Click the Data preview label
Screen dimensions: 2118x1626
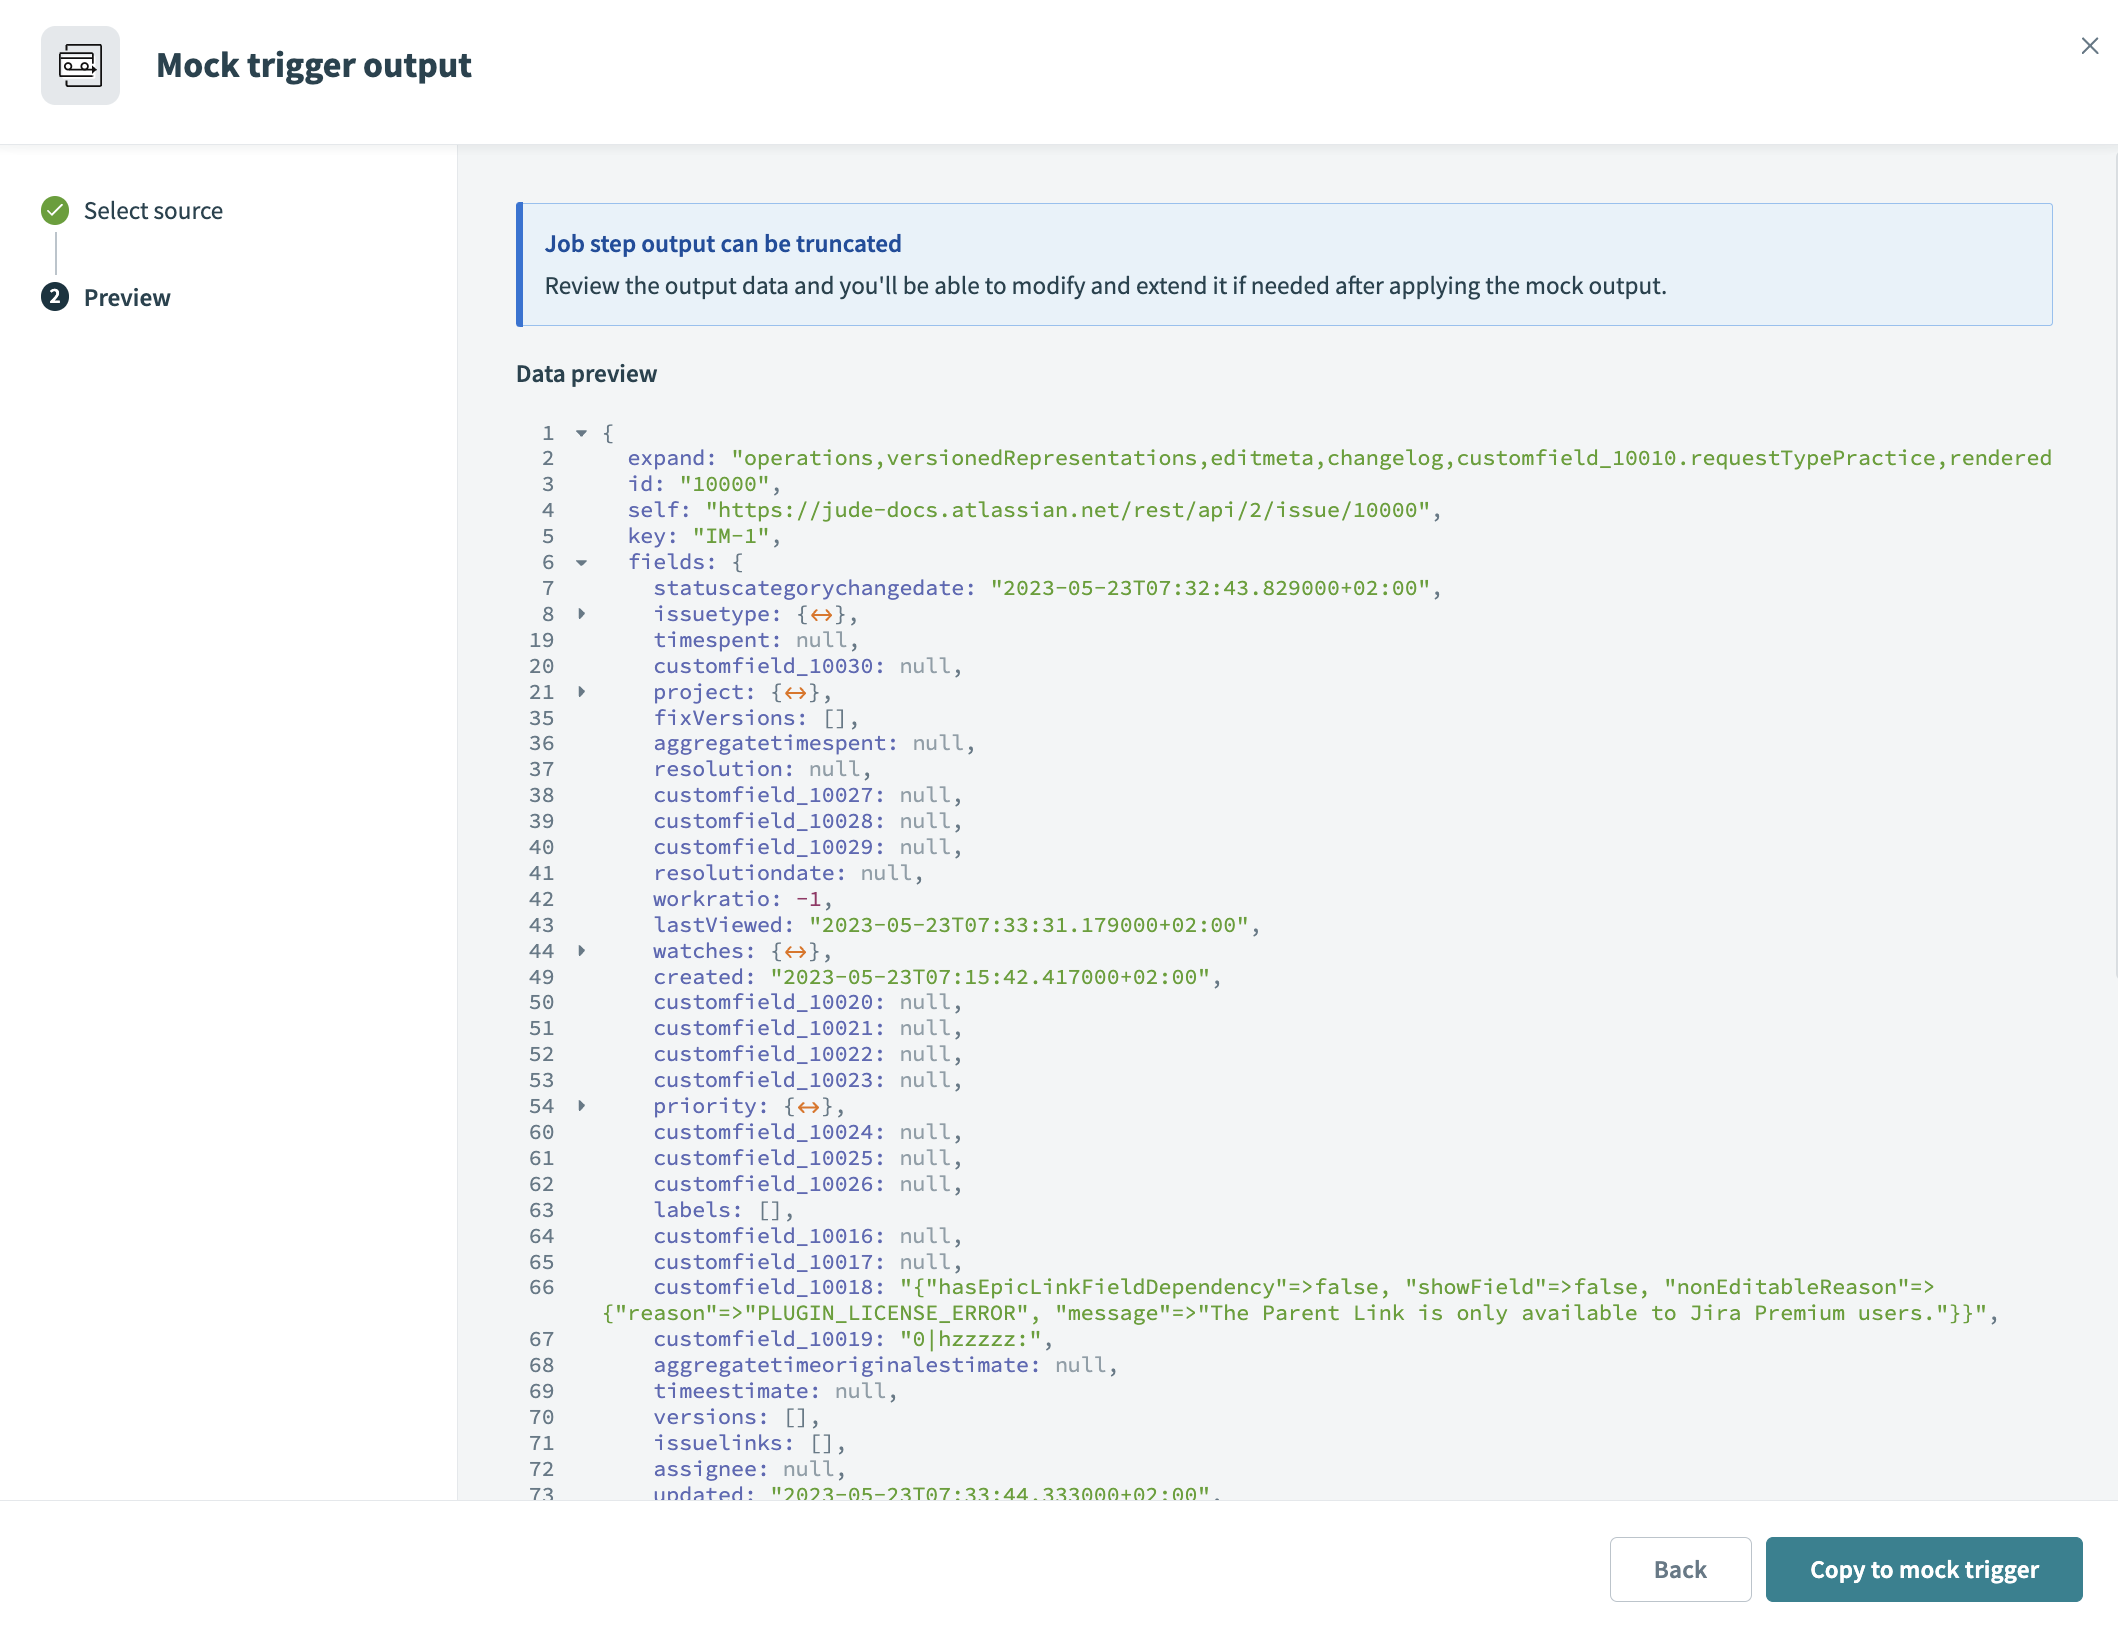pyautogui.click(x=586, y=374)
